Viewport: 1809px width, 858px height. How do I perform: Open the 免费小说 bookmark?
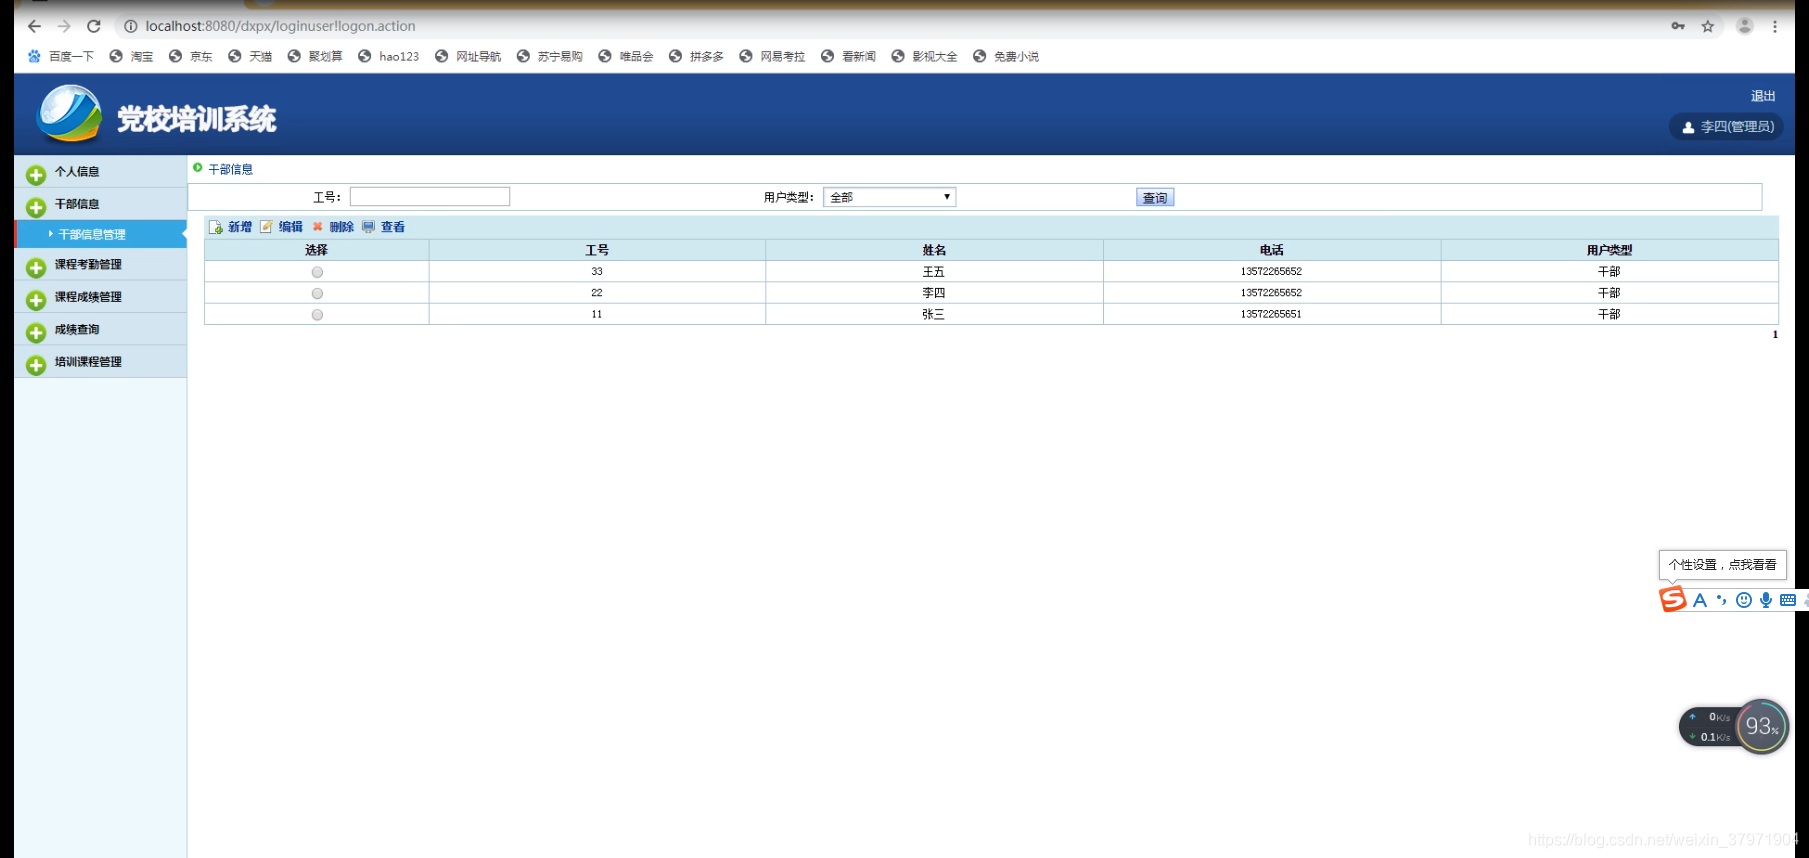point(1005,56)
